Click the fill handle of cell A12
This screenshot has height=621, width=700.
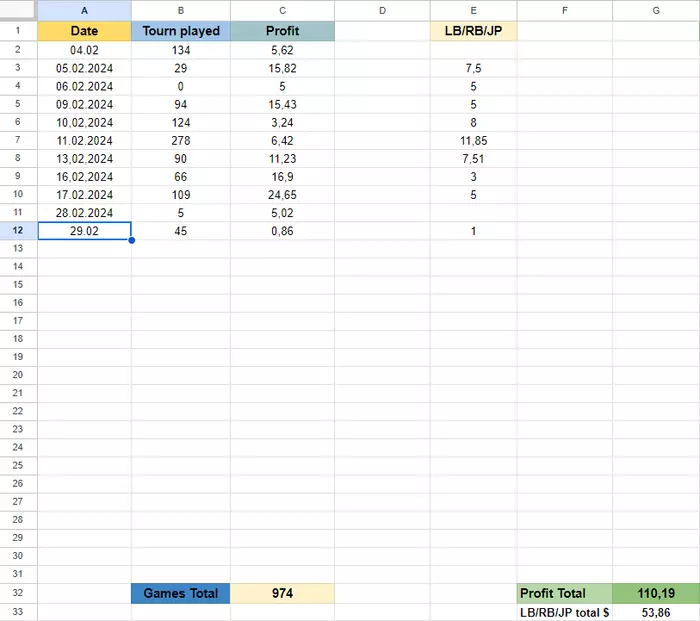[132, 240]
